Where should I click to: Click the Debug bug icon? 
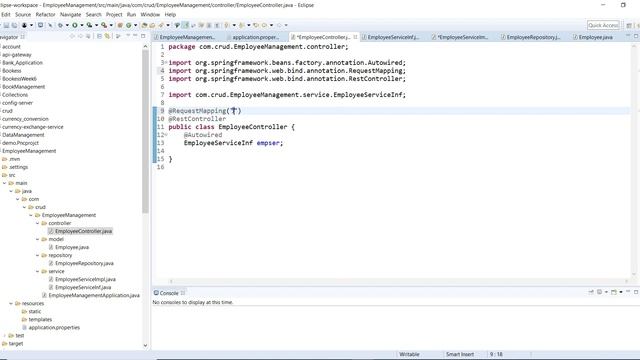tap(60, 25)
